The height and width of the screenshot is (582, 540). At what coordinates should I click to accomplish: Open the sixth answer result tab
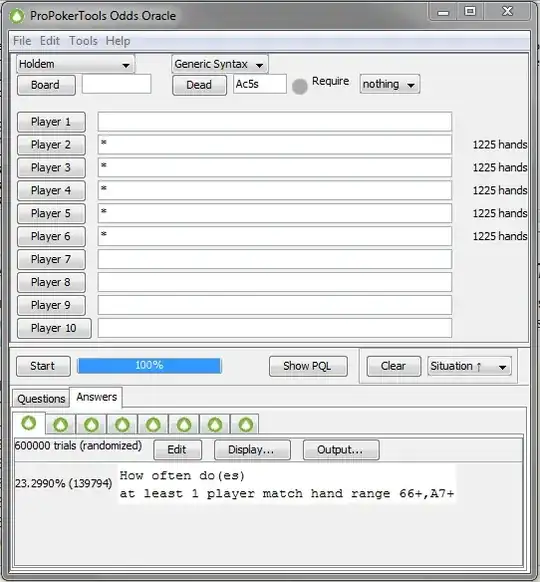(184, 424)
